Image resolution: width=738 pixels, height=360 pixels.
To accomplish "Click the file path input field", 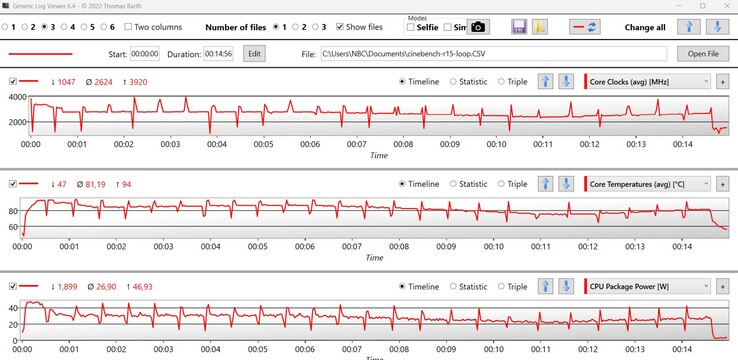I will click(x=494, y=54).
